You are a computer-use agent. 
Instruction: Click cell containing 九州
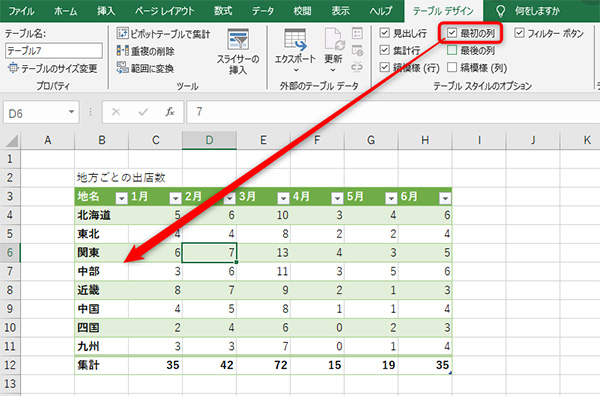click(102, 346)
